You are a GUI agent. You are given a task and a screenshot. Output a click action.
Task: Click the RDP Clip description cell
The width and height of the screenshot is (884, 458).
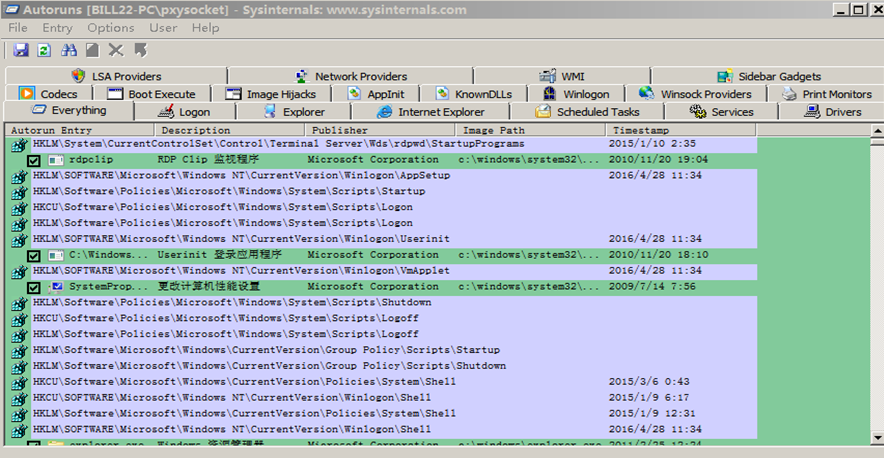tap(208, 160)
